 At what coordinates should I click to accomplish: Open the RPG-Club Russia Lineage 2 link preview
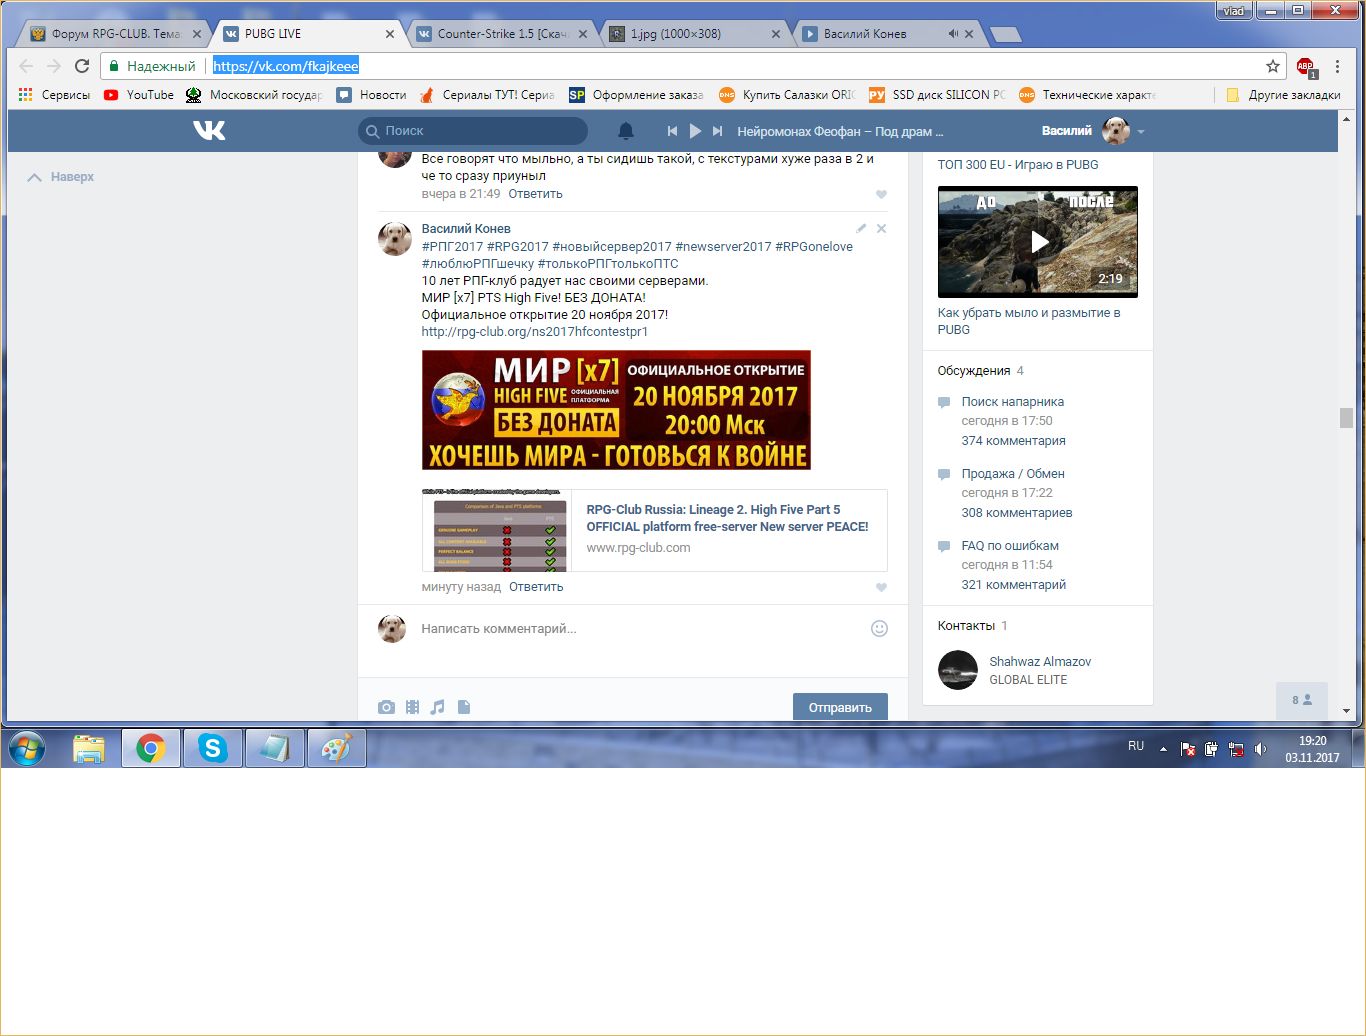[654, 530]
